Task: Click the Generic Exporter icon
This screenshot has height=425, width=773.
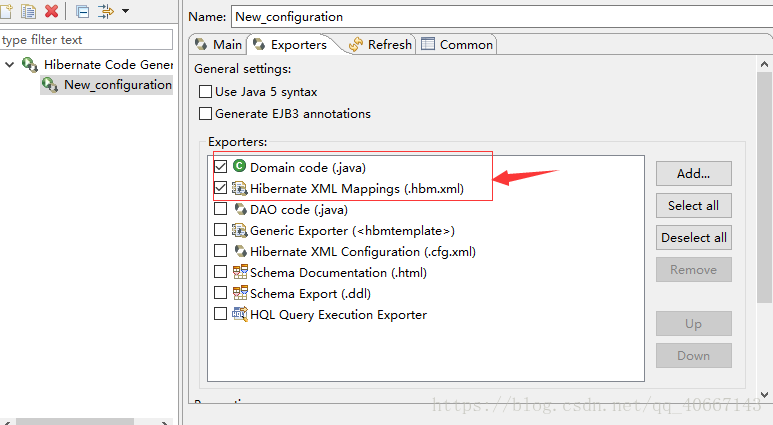Action: (x=240, y=230)
